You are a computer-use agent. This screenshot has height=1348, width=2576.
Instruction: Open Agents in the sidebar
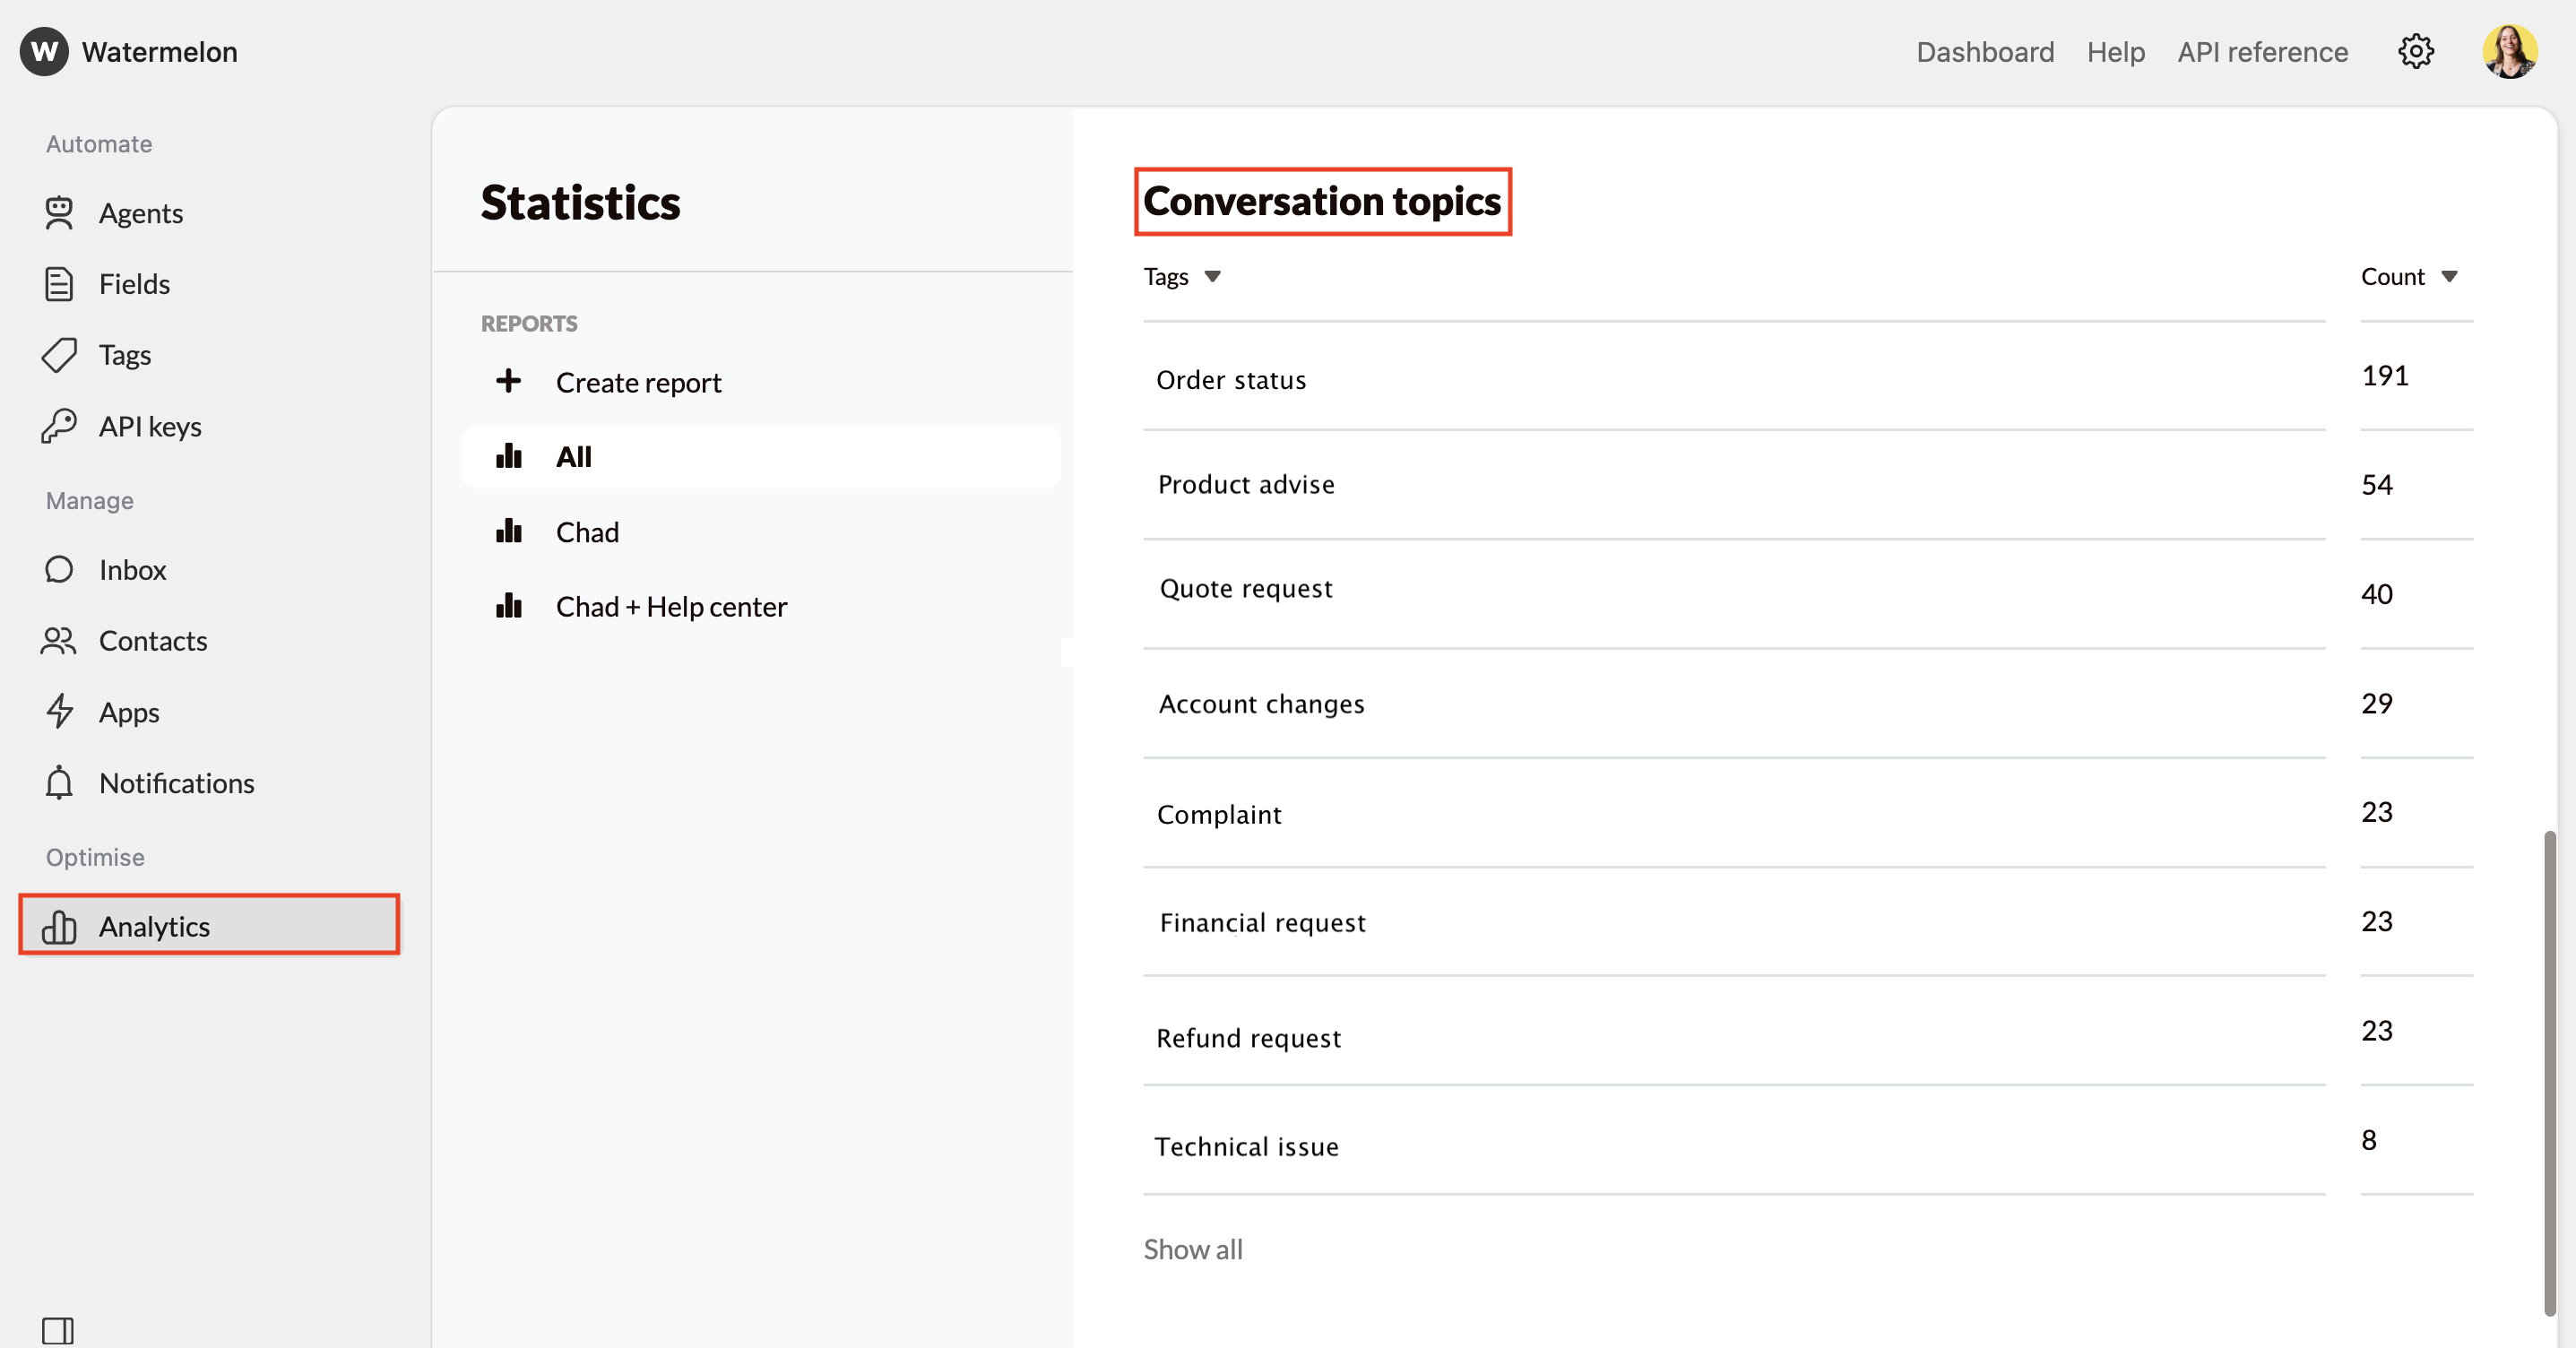coord(140,213)
